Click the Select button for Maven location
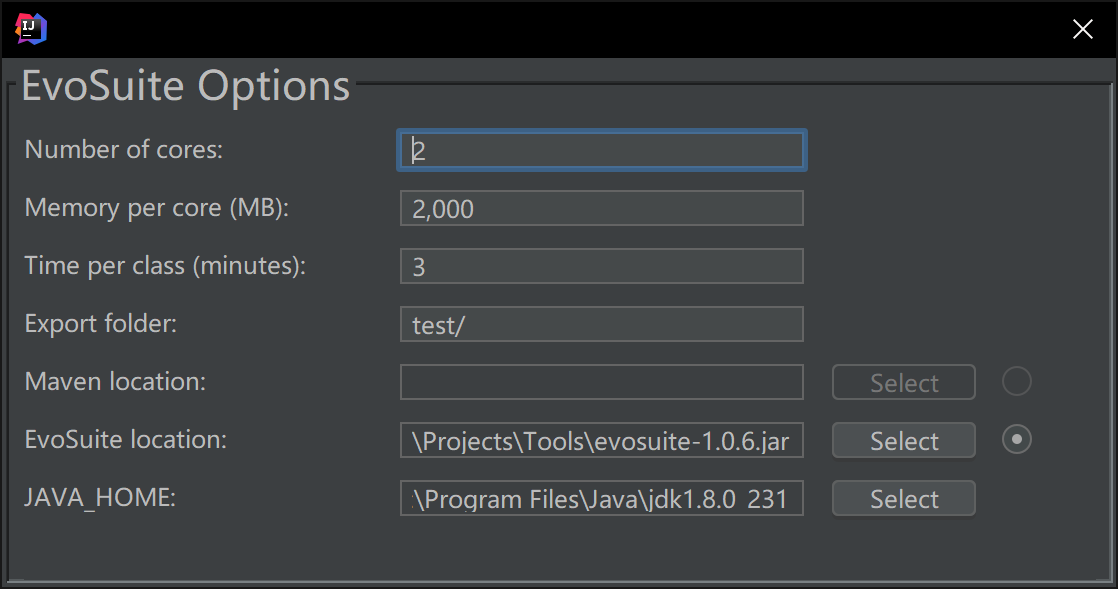The image size is (1118, 589). [903, 382]
